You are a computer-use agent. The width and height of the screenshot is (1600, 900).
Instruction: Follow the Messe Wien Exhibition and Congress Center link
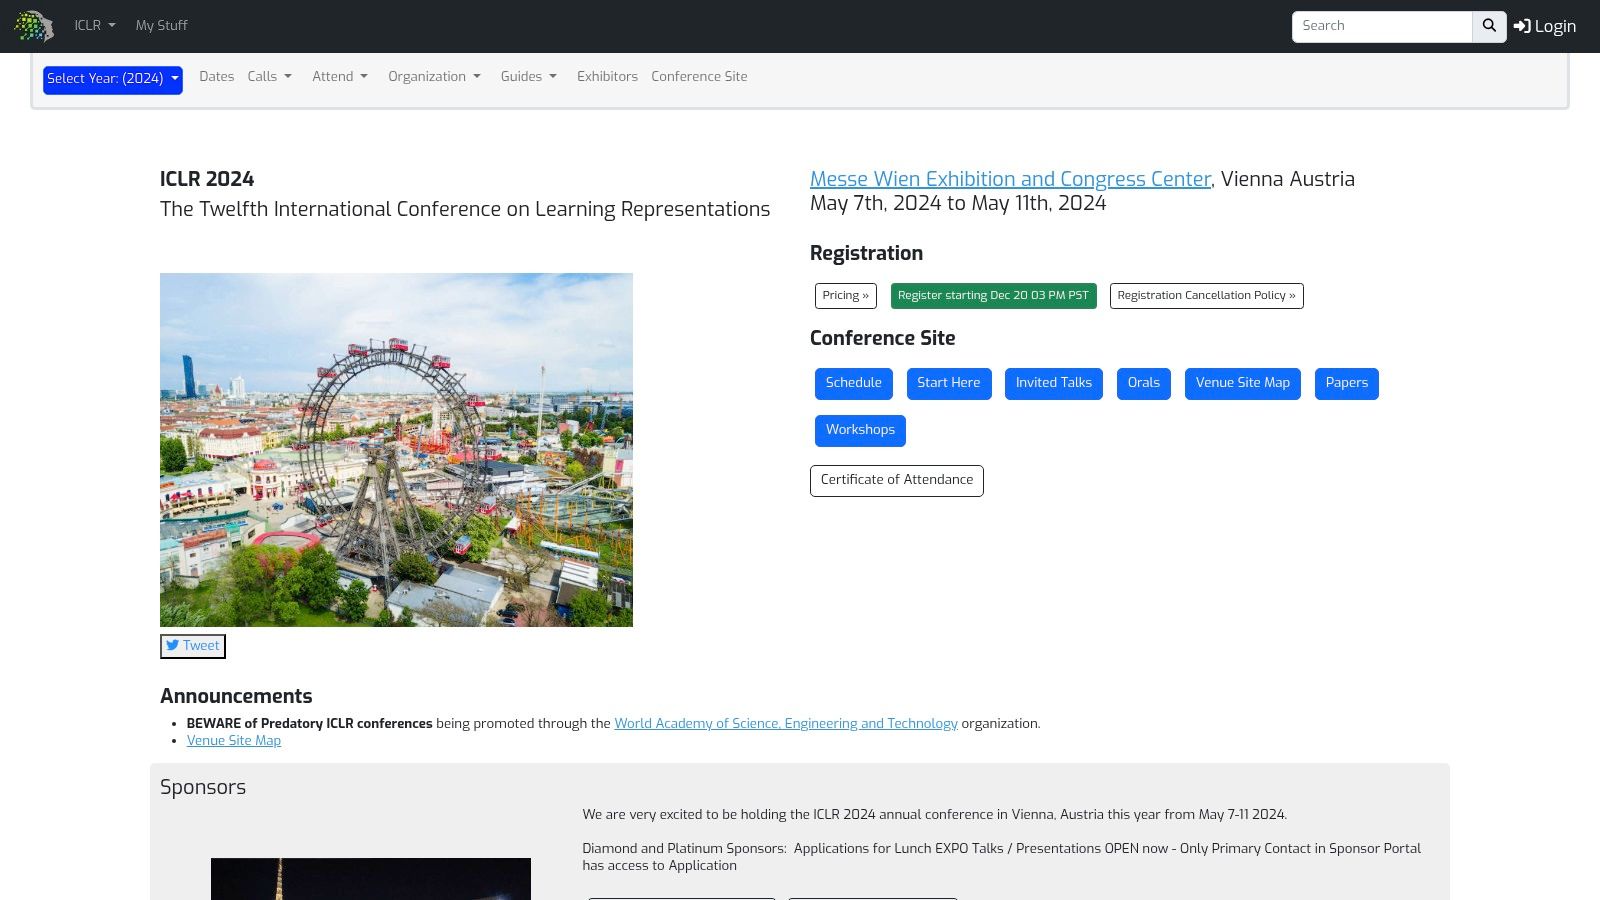(x=1010, y=179)
